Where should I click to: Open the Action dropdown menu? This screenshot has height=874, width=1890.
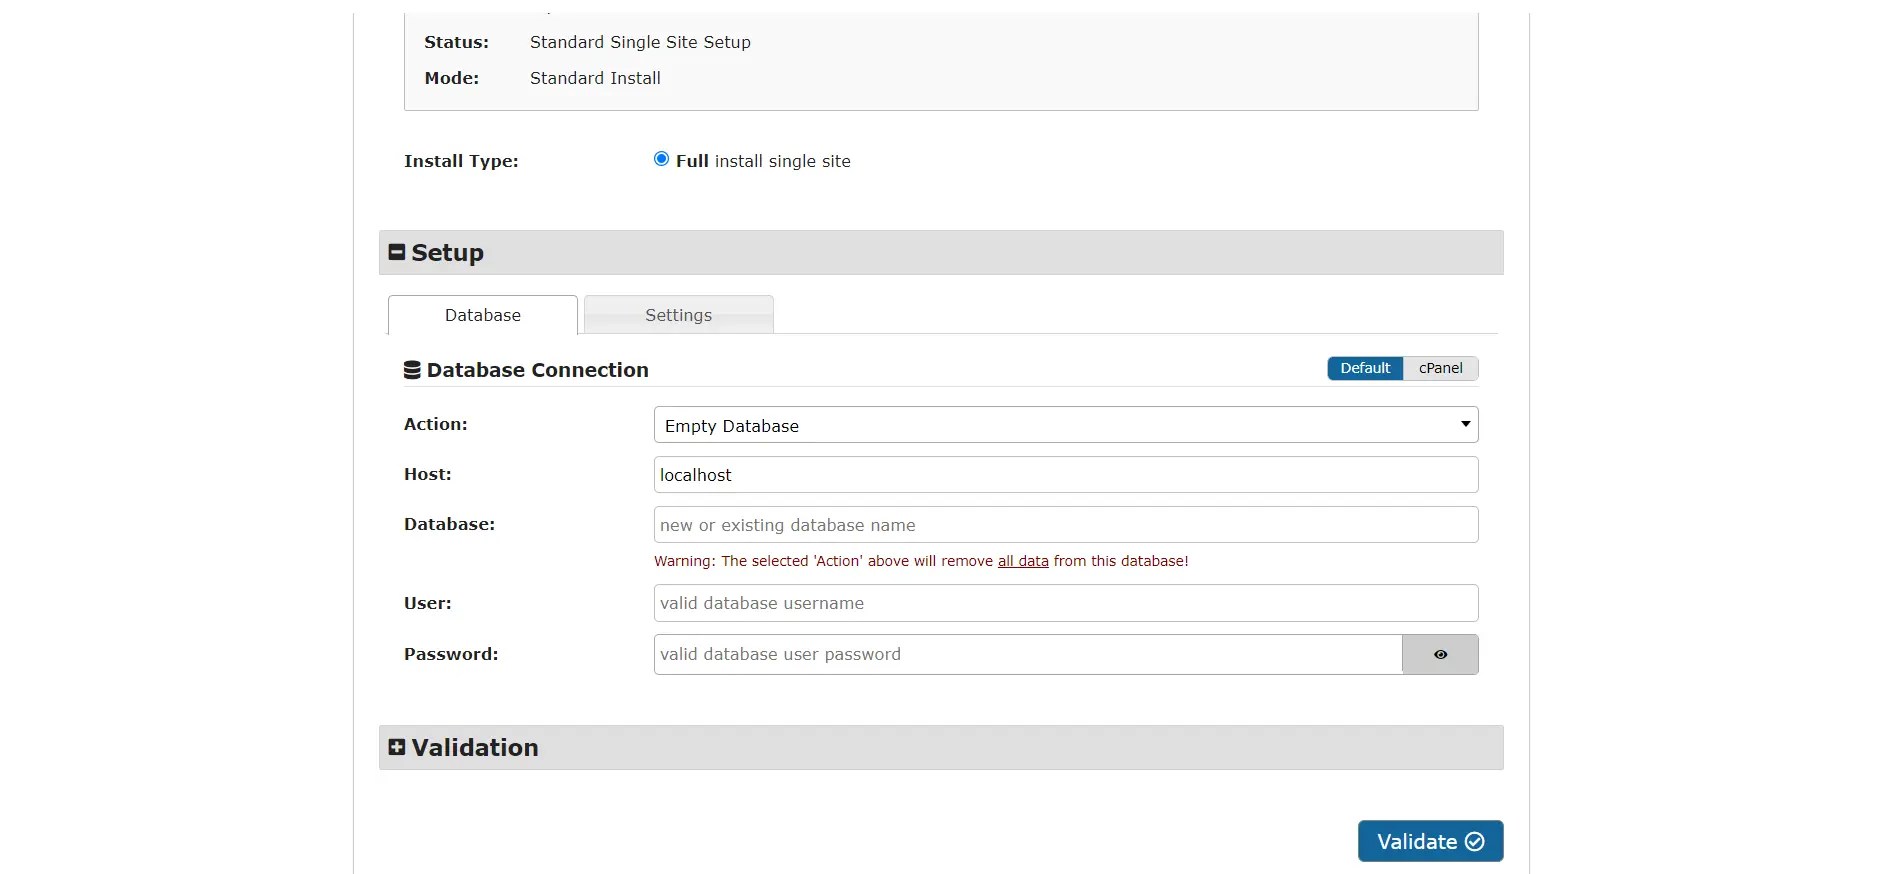(1065, 425)
